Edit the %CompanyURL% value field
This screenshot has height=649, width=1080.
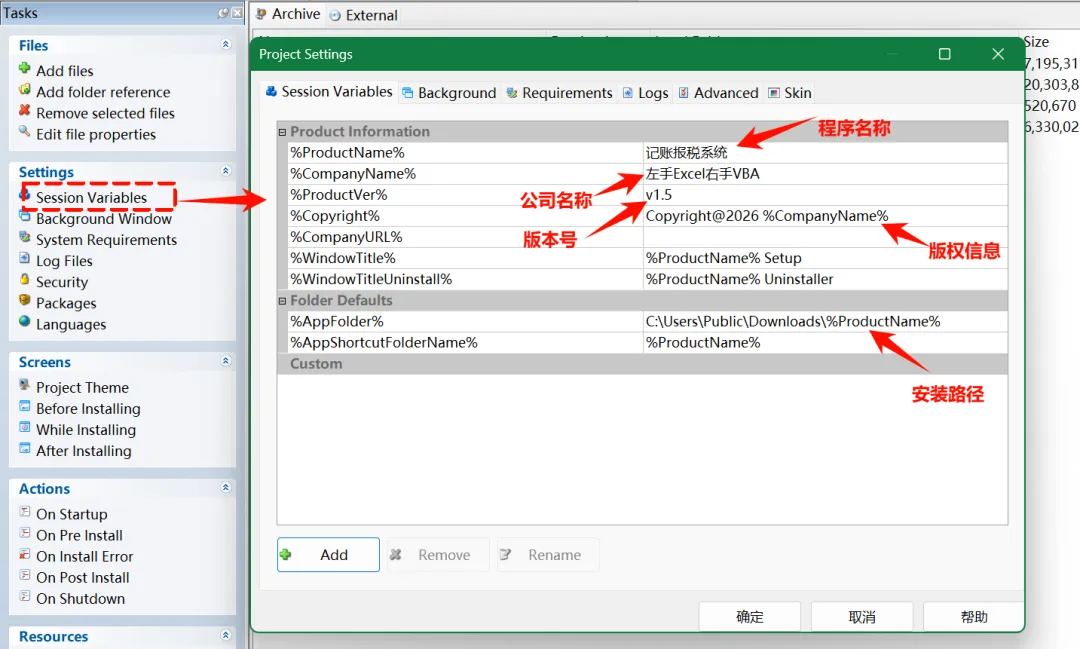(x=824, y=237)
